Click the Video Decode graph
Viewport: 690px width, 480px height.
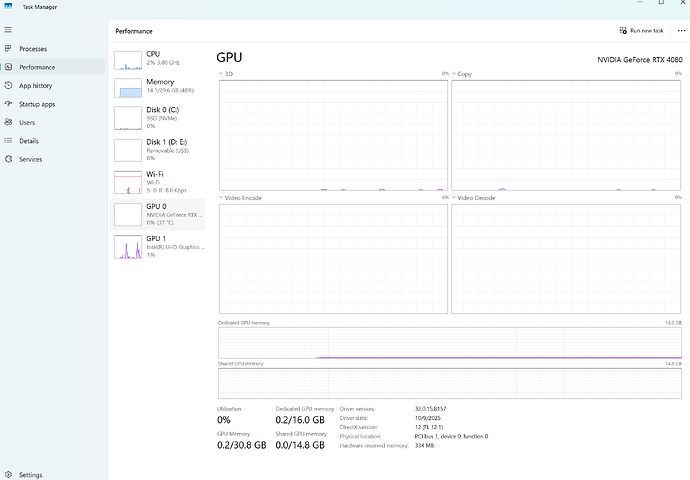[566, 259]
